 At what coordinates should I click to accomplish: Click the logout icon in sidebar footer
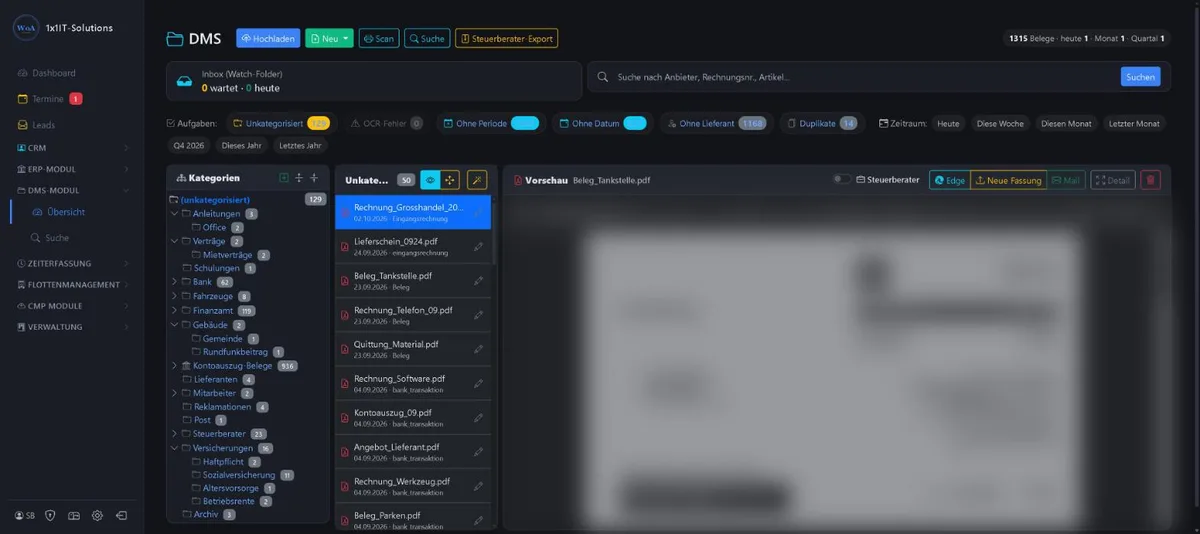click(121, 515)
